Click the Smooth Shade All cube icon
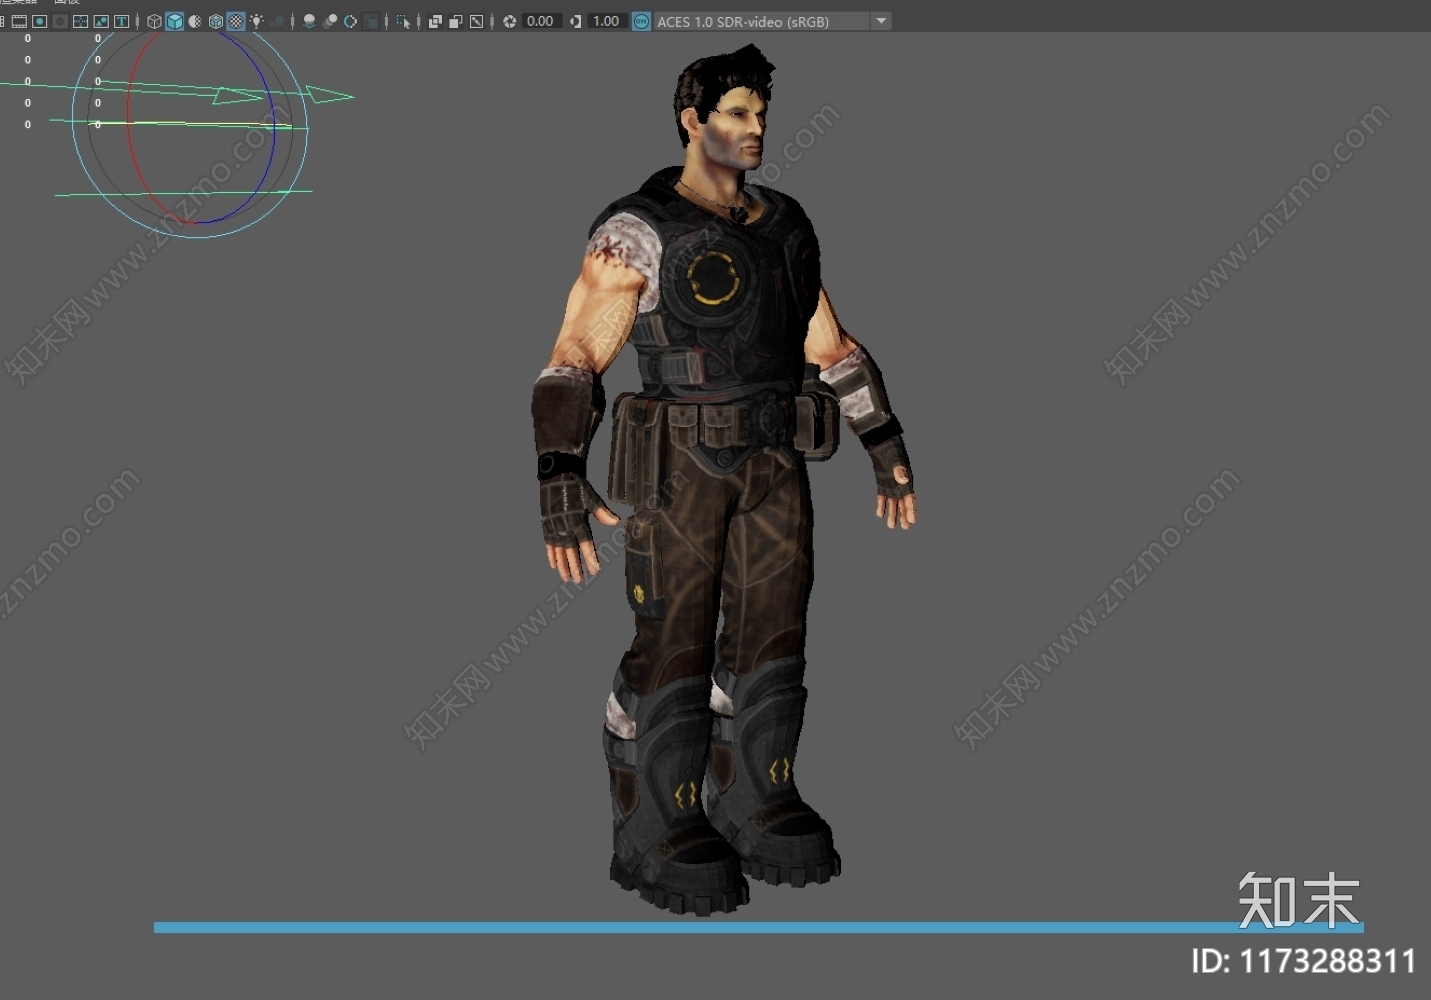1431x1000 pixels. click(174, 21)
